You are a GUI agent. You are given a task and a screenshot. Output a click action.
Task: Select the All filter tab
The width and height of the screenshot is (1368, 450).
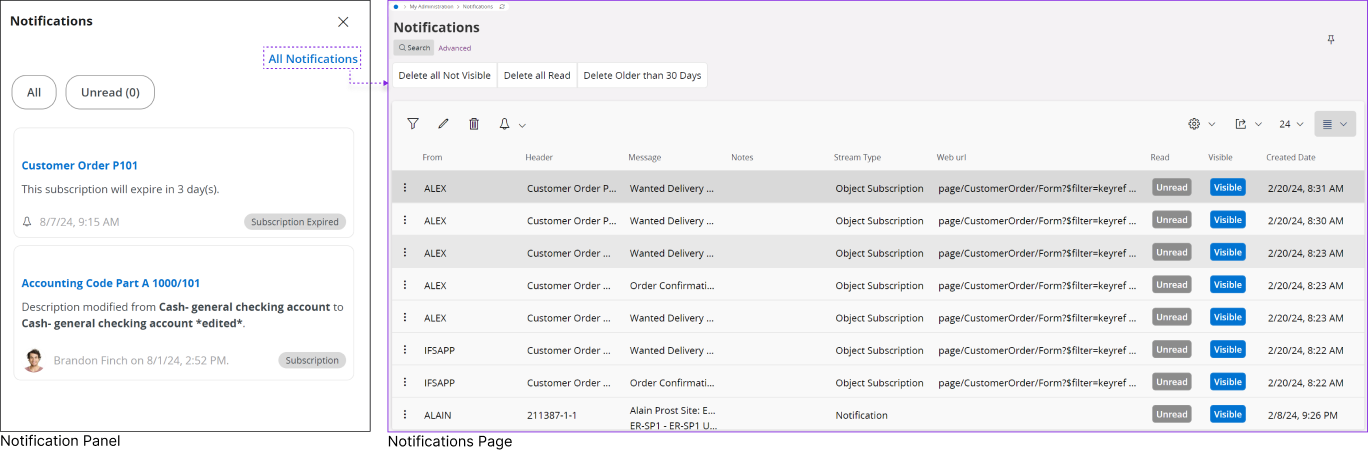pyautogui.click(x=34, y=92)
